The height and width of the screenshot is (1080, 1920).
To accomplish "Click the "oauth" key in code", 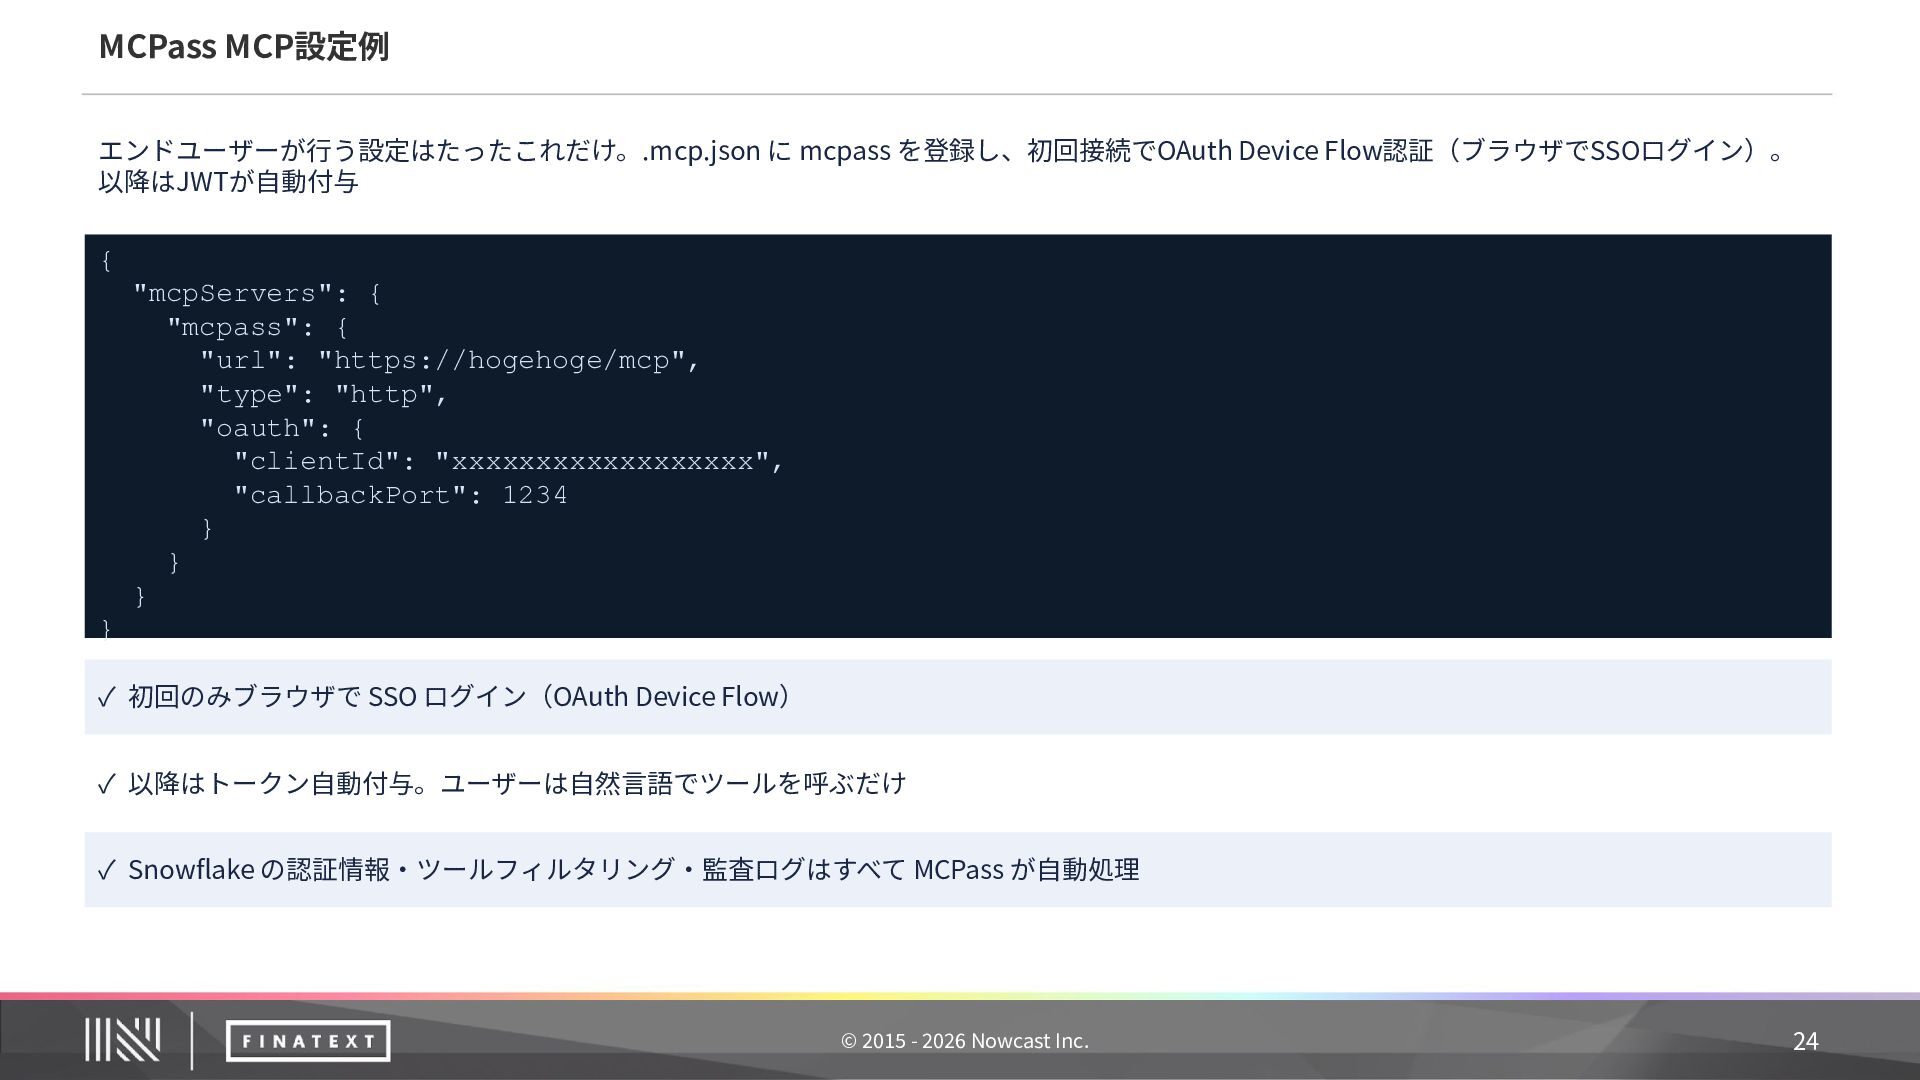I will click(x=257, y=428).
